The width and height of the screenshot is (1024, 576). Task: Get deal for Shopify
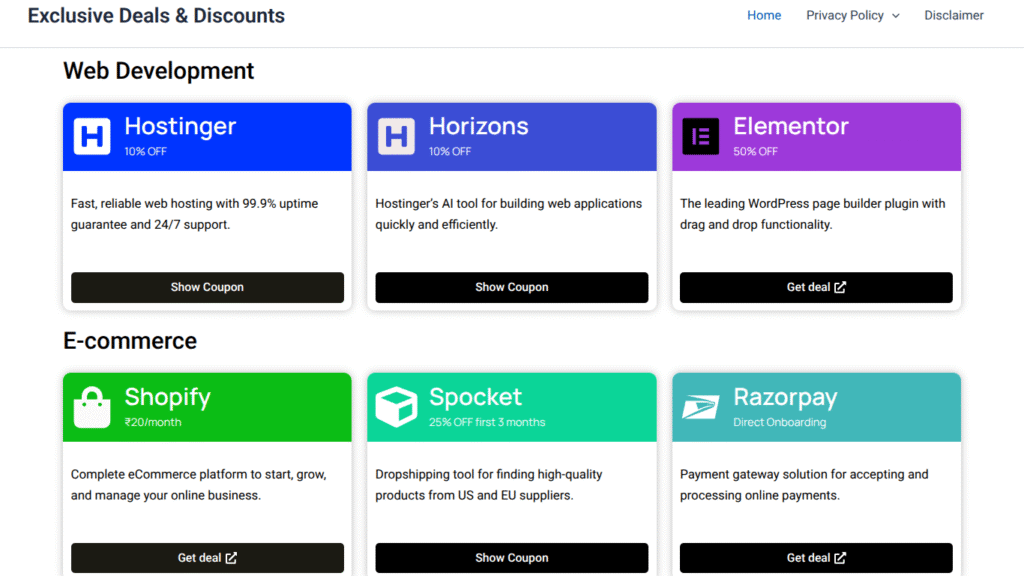click(207, 558)
